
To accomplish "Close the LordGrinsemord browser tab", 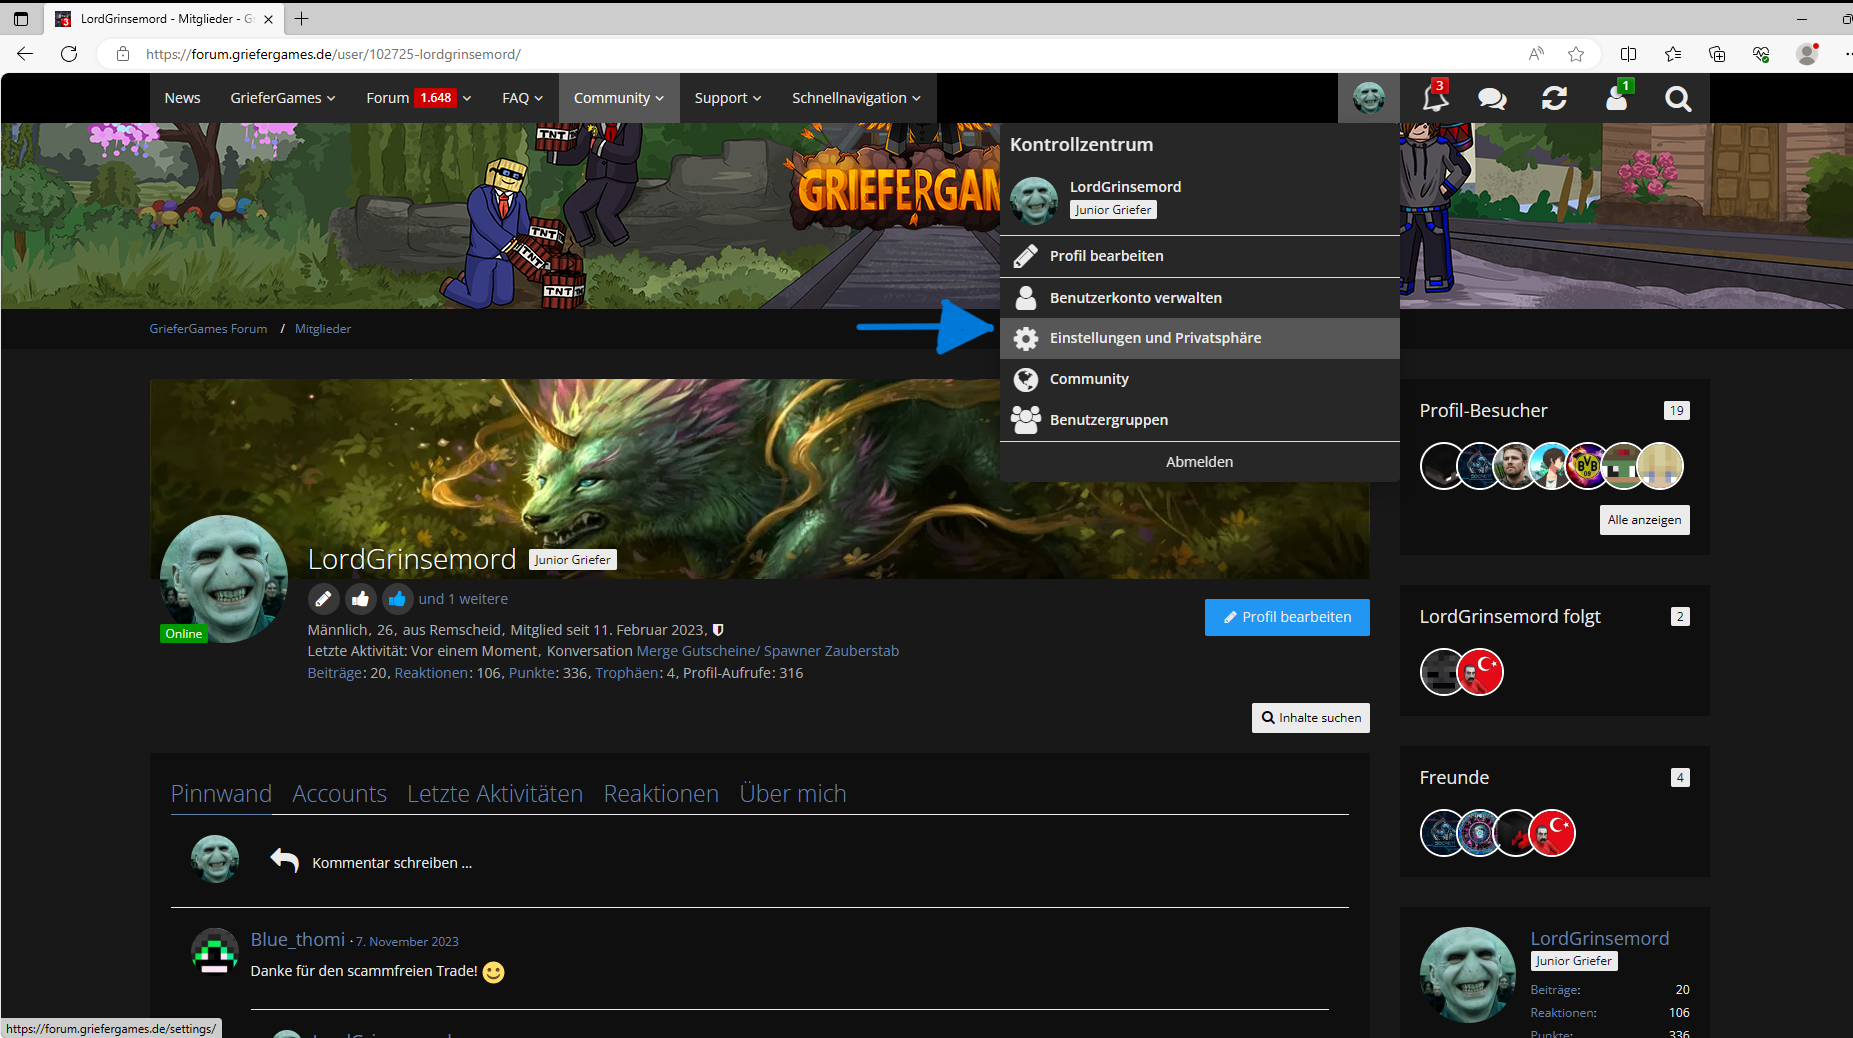I will [x=268, y=19].
